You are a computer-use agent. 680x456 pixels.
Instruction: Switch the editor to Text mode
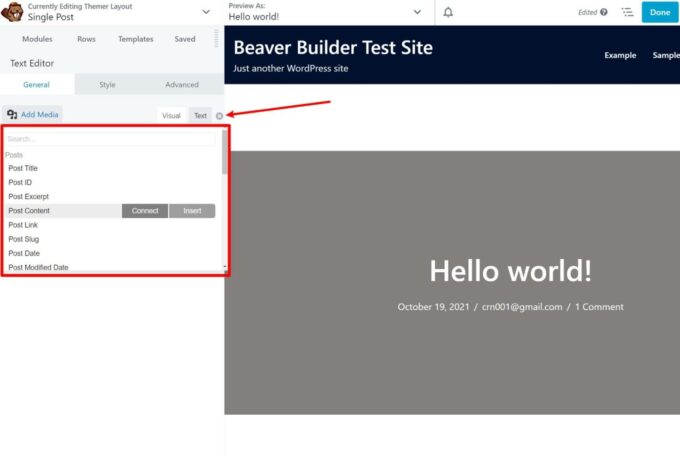point(200,115)
